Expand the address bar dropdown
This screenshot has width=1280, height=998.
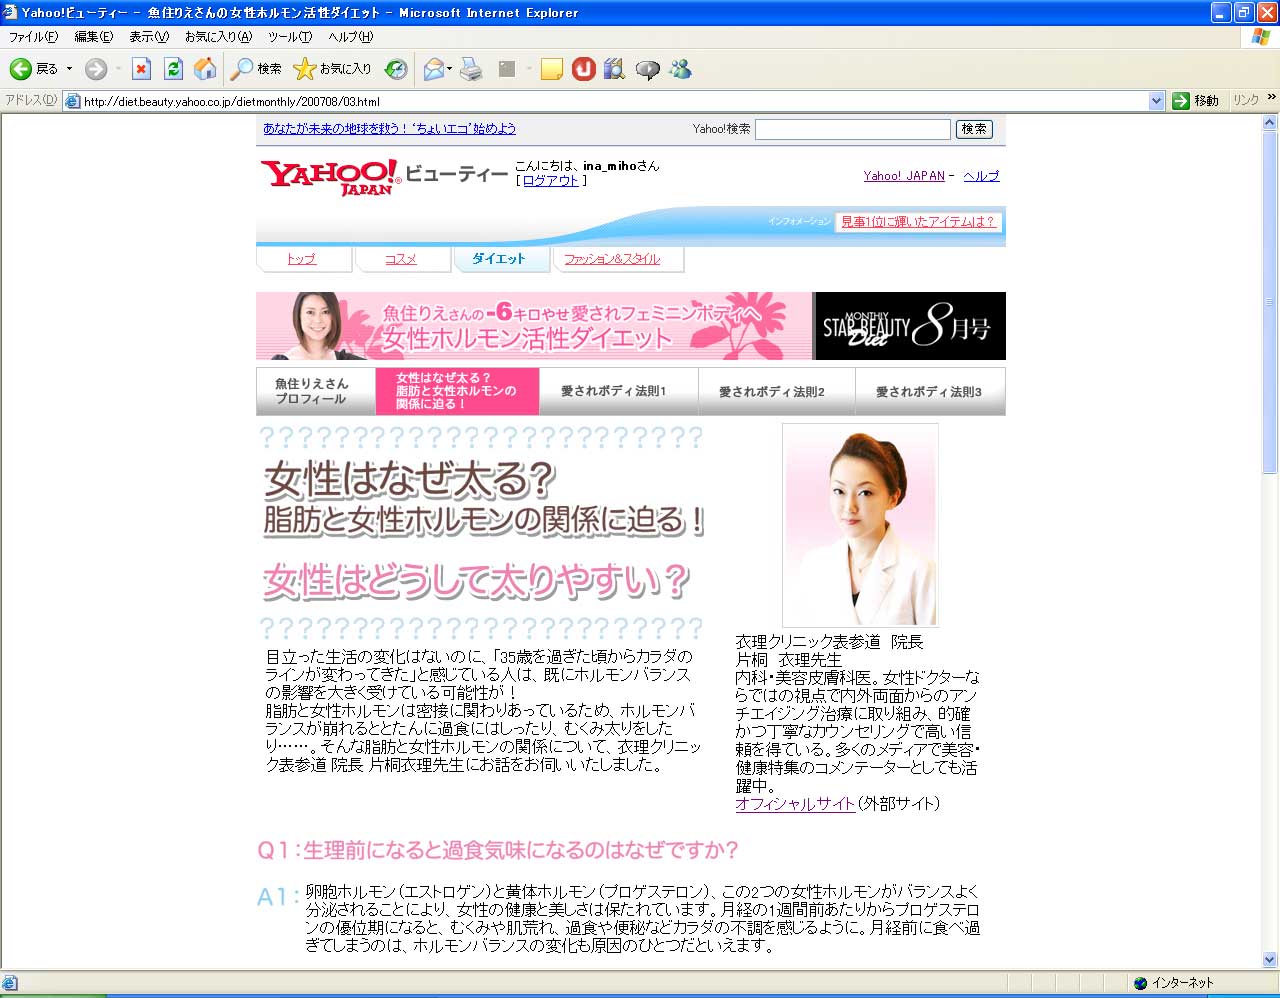[1156, 101]
